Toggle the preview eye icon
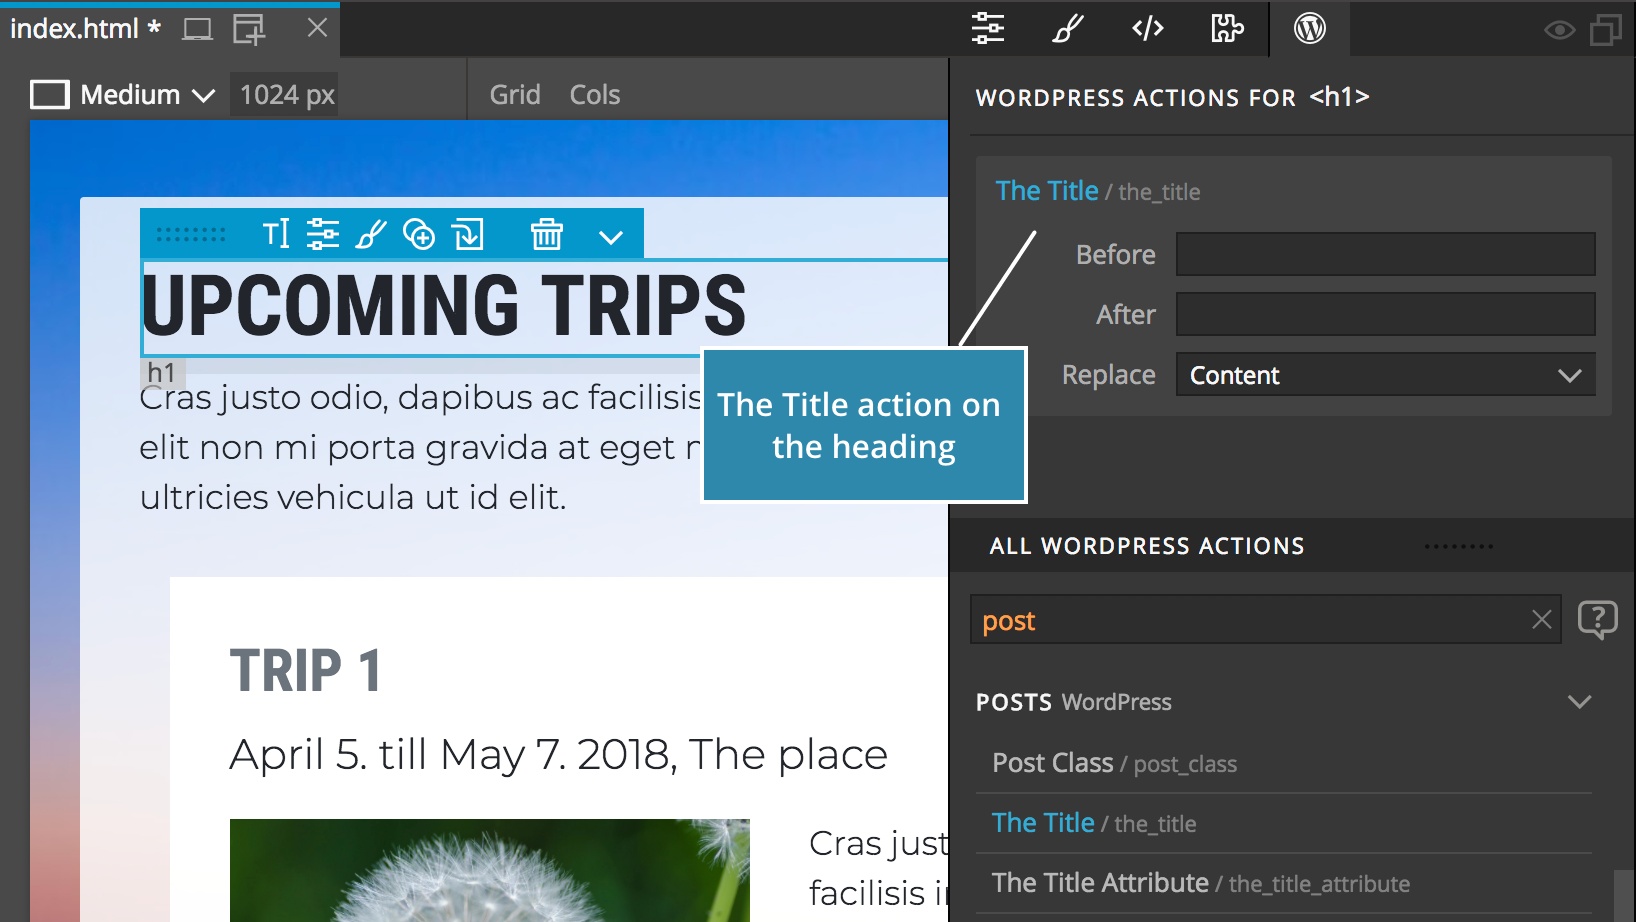 pyautogui.click(x=1559, y=30)
